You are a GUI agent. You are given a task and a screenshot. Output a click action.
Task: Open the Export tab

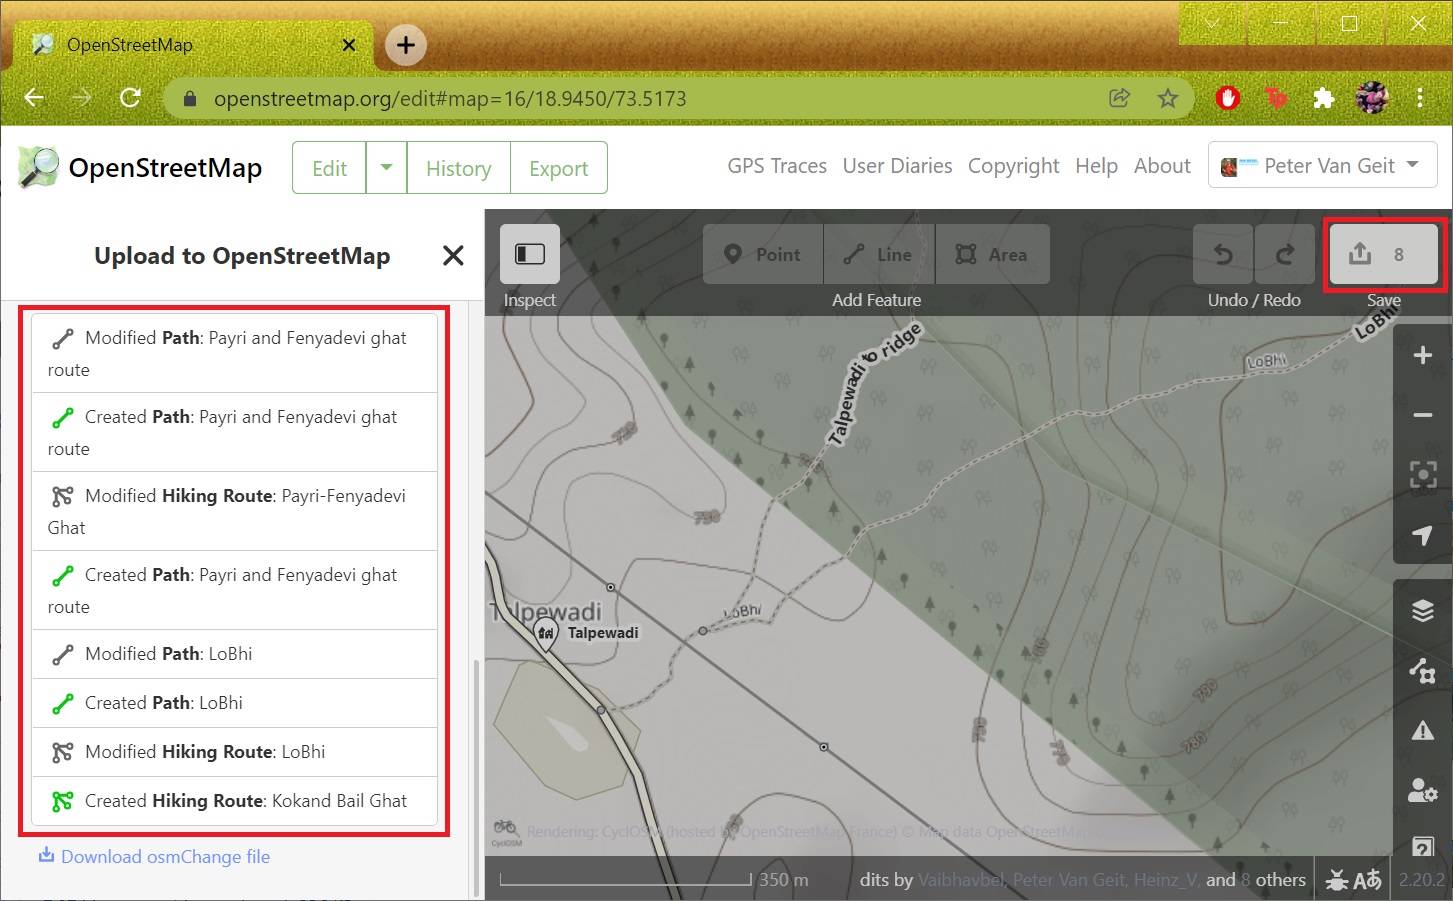pos(558,168)
